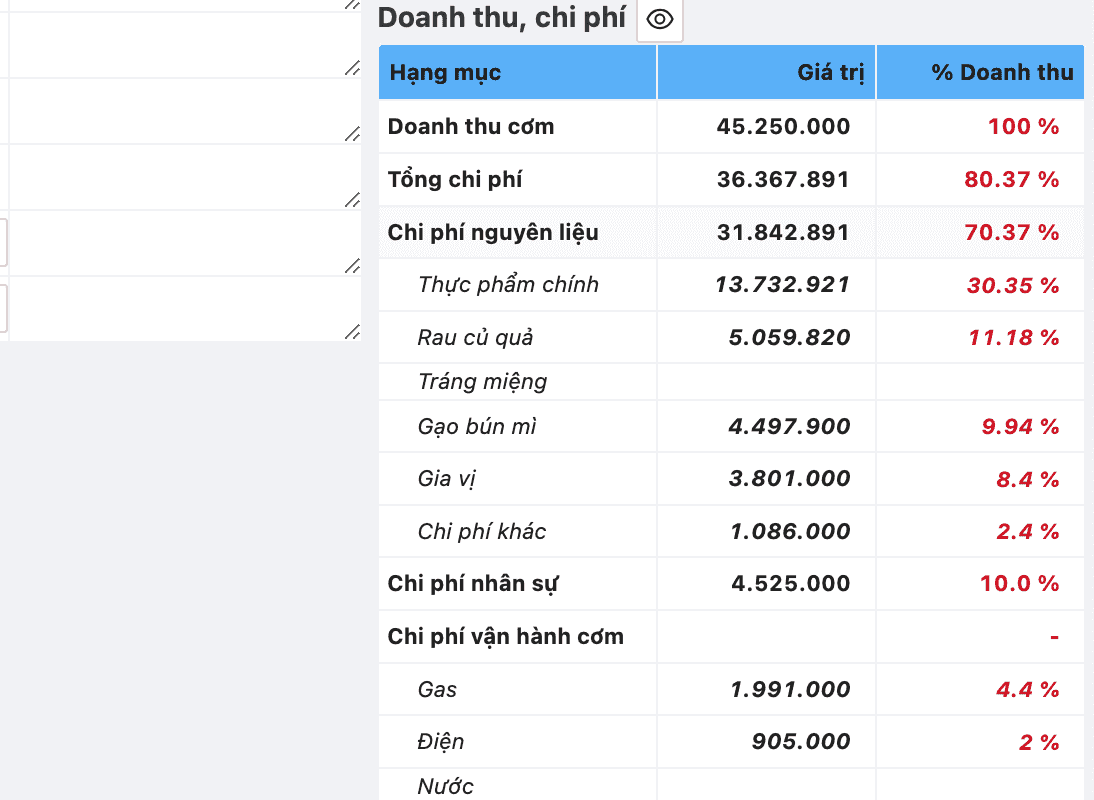Select the empty 'Nước' expense row
The image size is (1094, 800).
pyautogui.click(x=447, y=787)
